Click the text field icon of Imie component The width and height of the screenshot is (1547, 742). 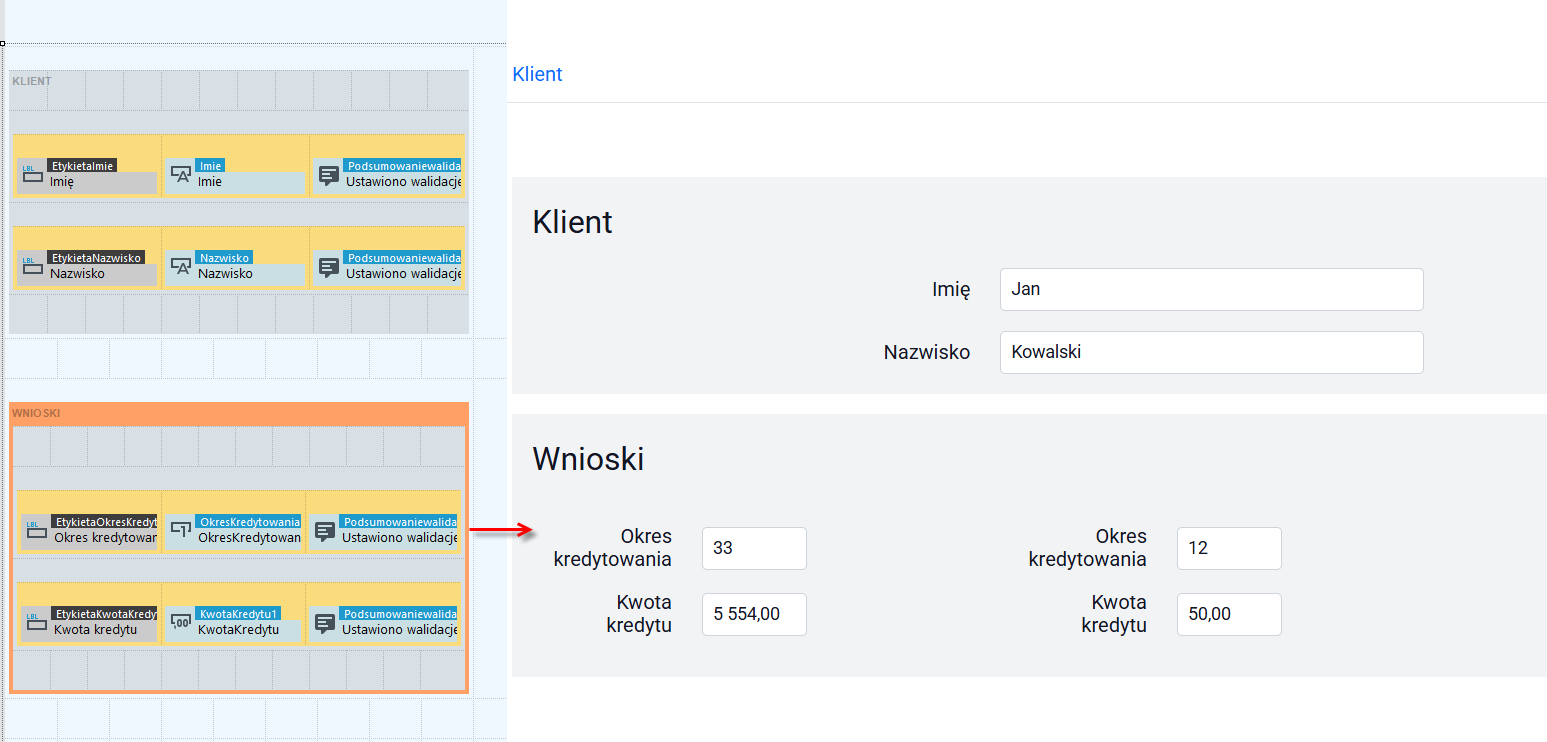pos(181,174)
